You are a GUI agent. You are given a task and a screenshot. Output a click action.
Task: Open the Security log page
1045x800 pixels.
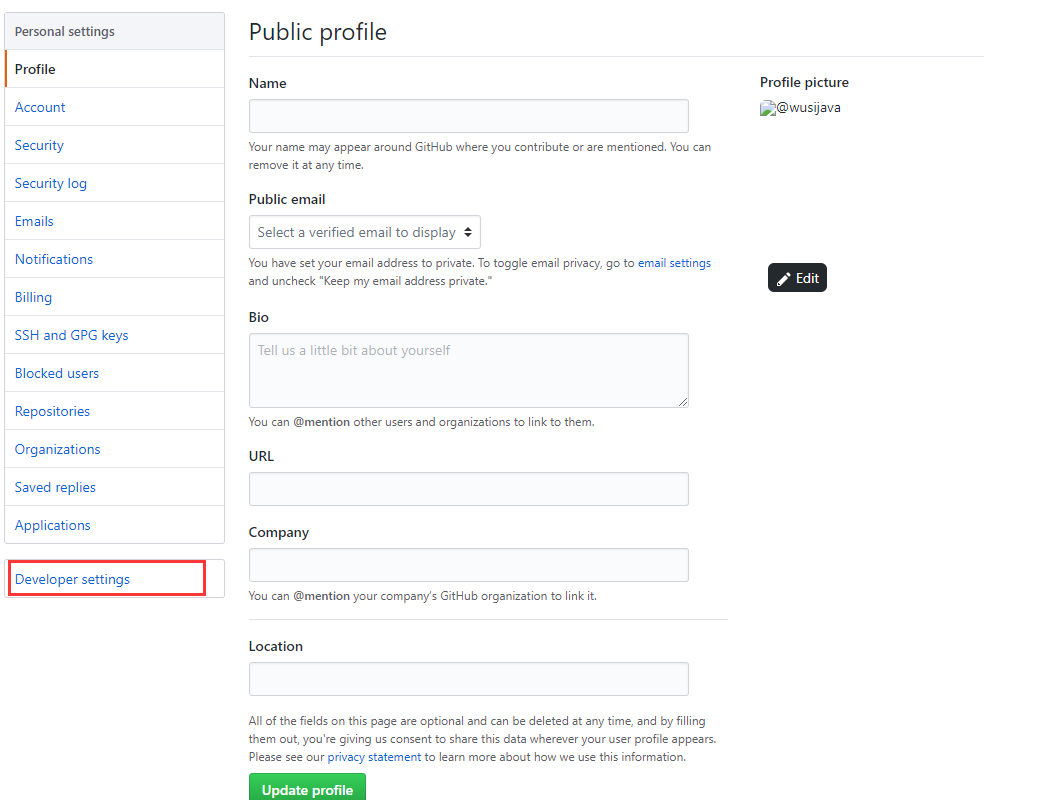(51, 183)
